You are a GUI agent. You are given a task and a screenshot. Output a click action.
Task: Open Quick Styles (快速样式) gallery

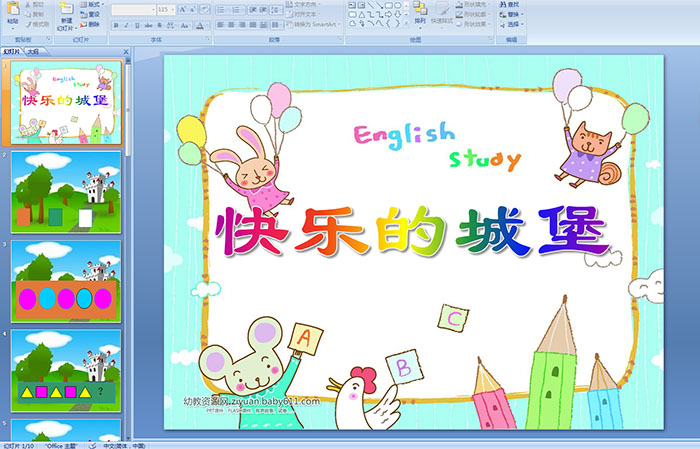point(442,16)
